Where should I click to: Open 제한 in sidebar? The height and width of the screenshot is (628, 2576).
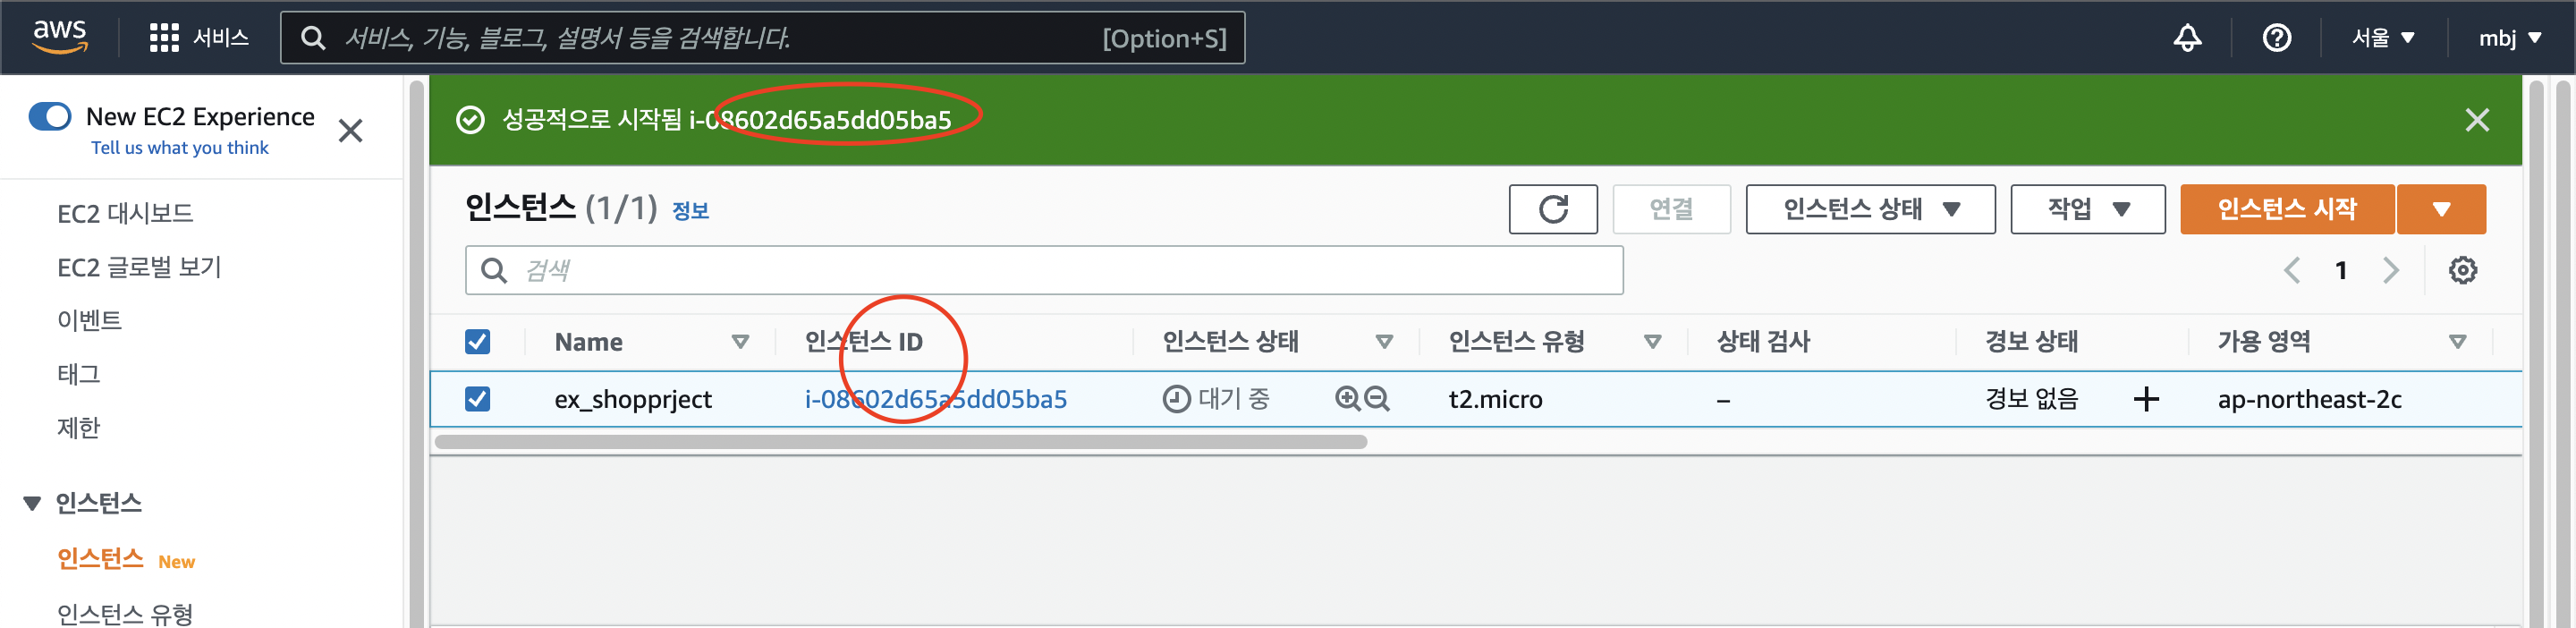[x=78, y=428]
